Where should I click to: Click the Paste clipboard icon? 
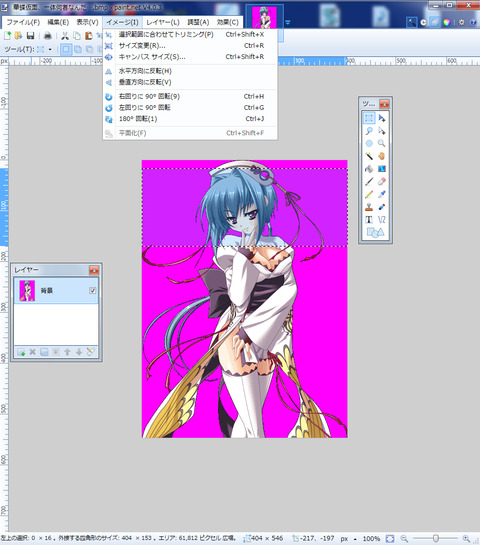pos(89,35)
